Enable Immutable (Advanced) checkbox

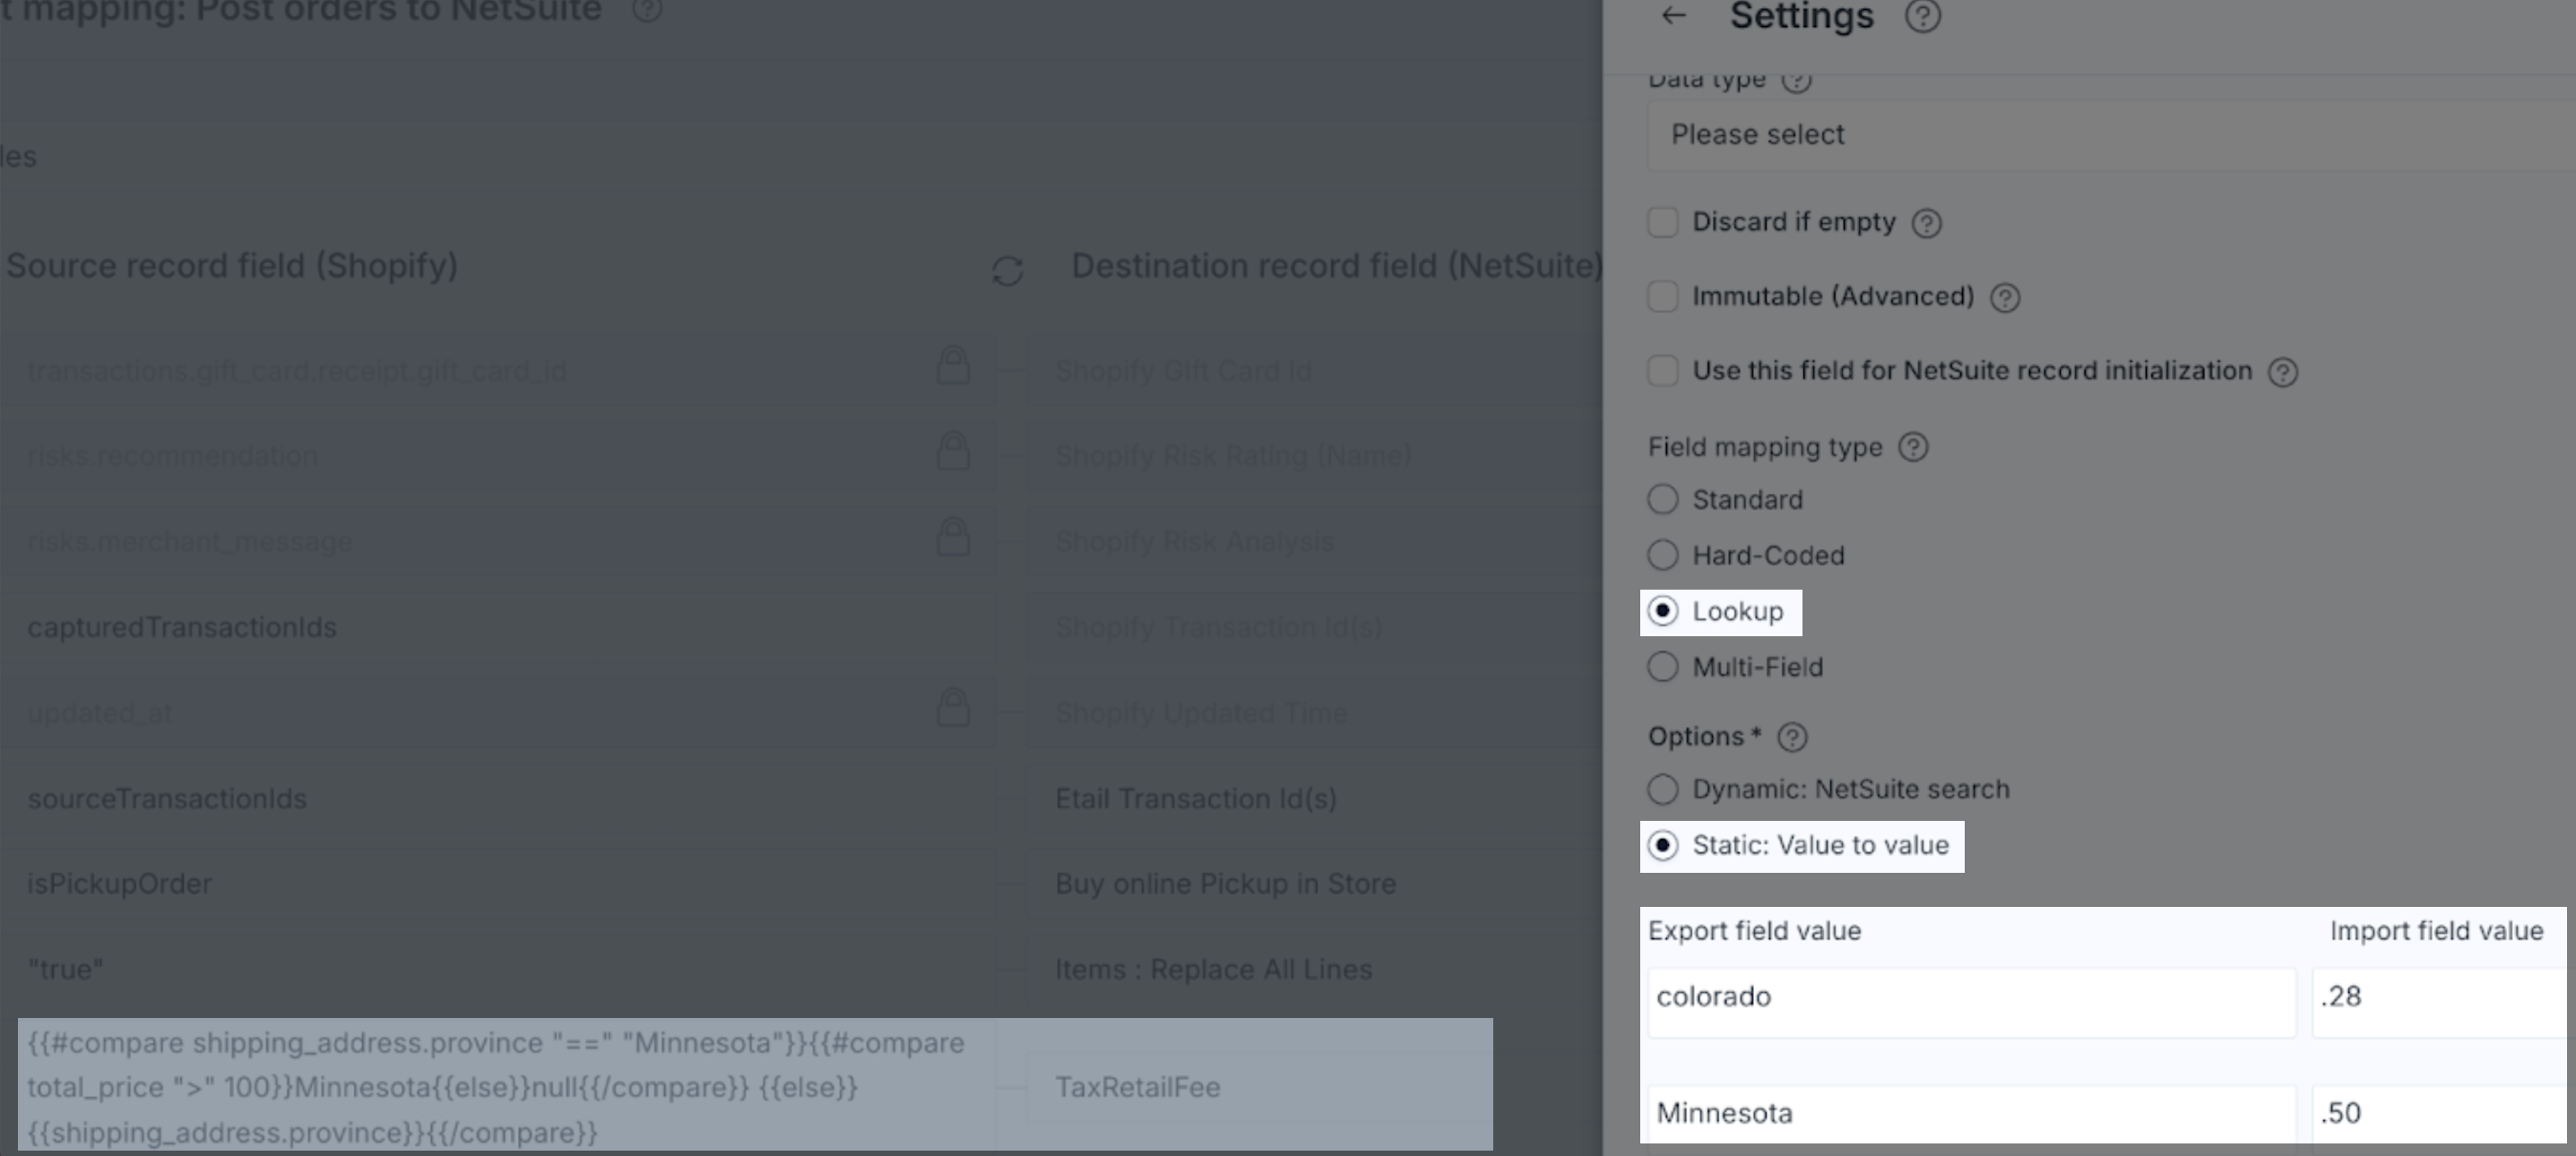point(1663,296)
